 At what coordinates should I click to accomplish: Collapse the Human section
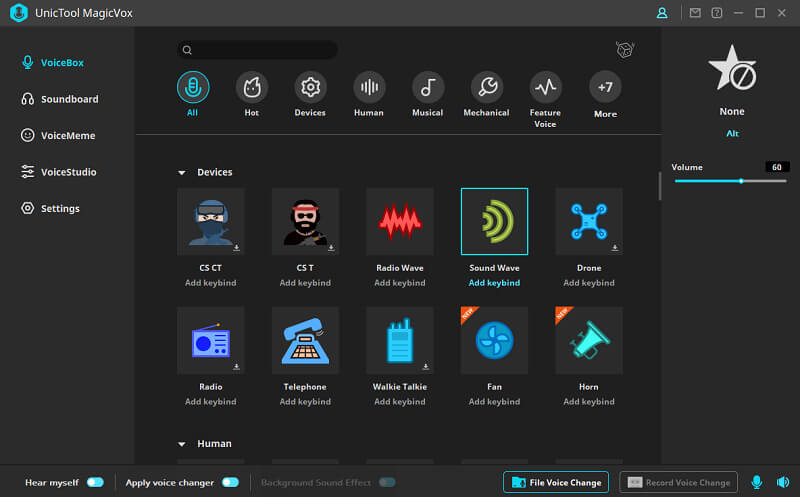(x=182, y=444)
